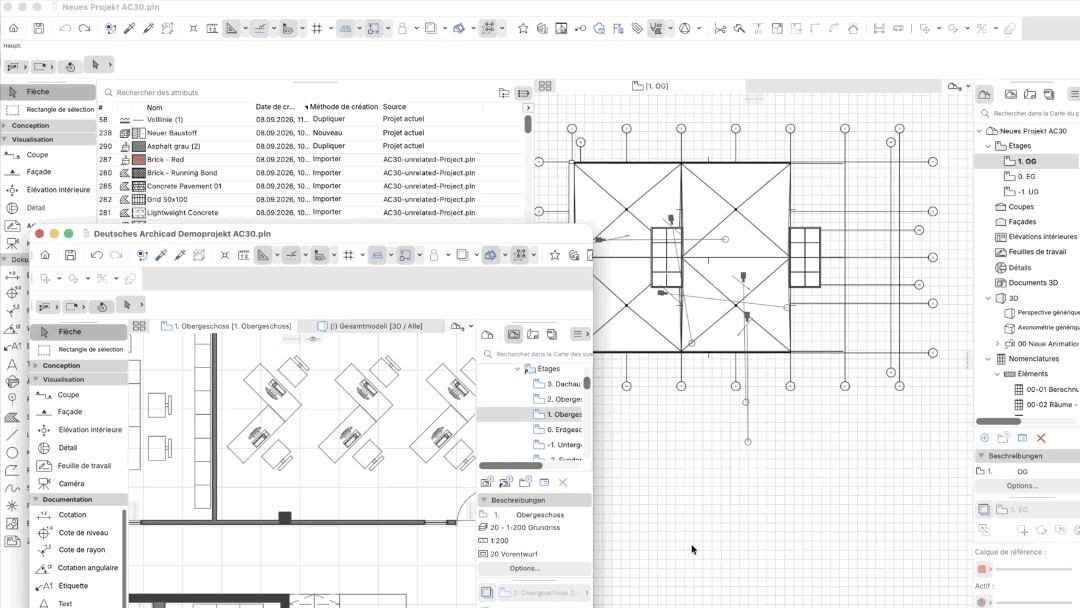The image size is (1080, 608).
Task: Select the Coupe section tool in the front toolbox
Action: click(x=68, y=395)
